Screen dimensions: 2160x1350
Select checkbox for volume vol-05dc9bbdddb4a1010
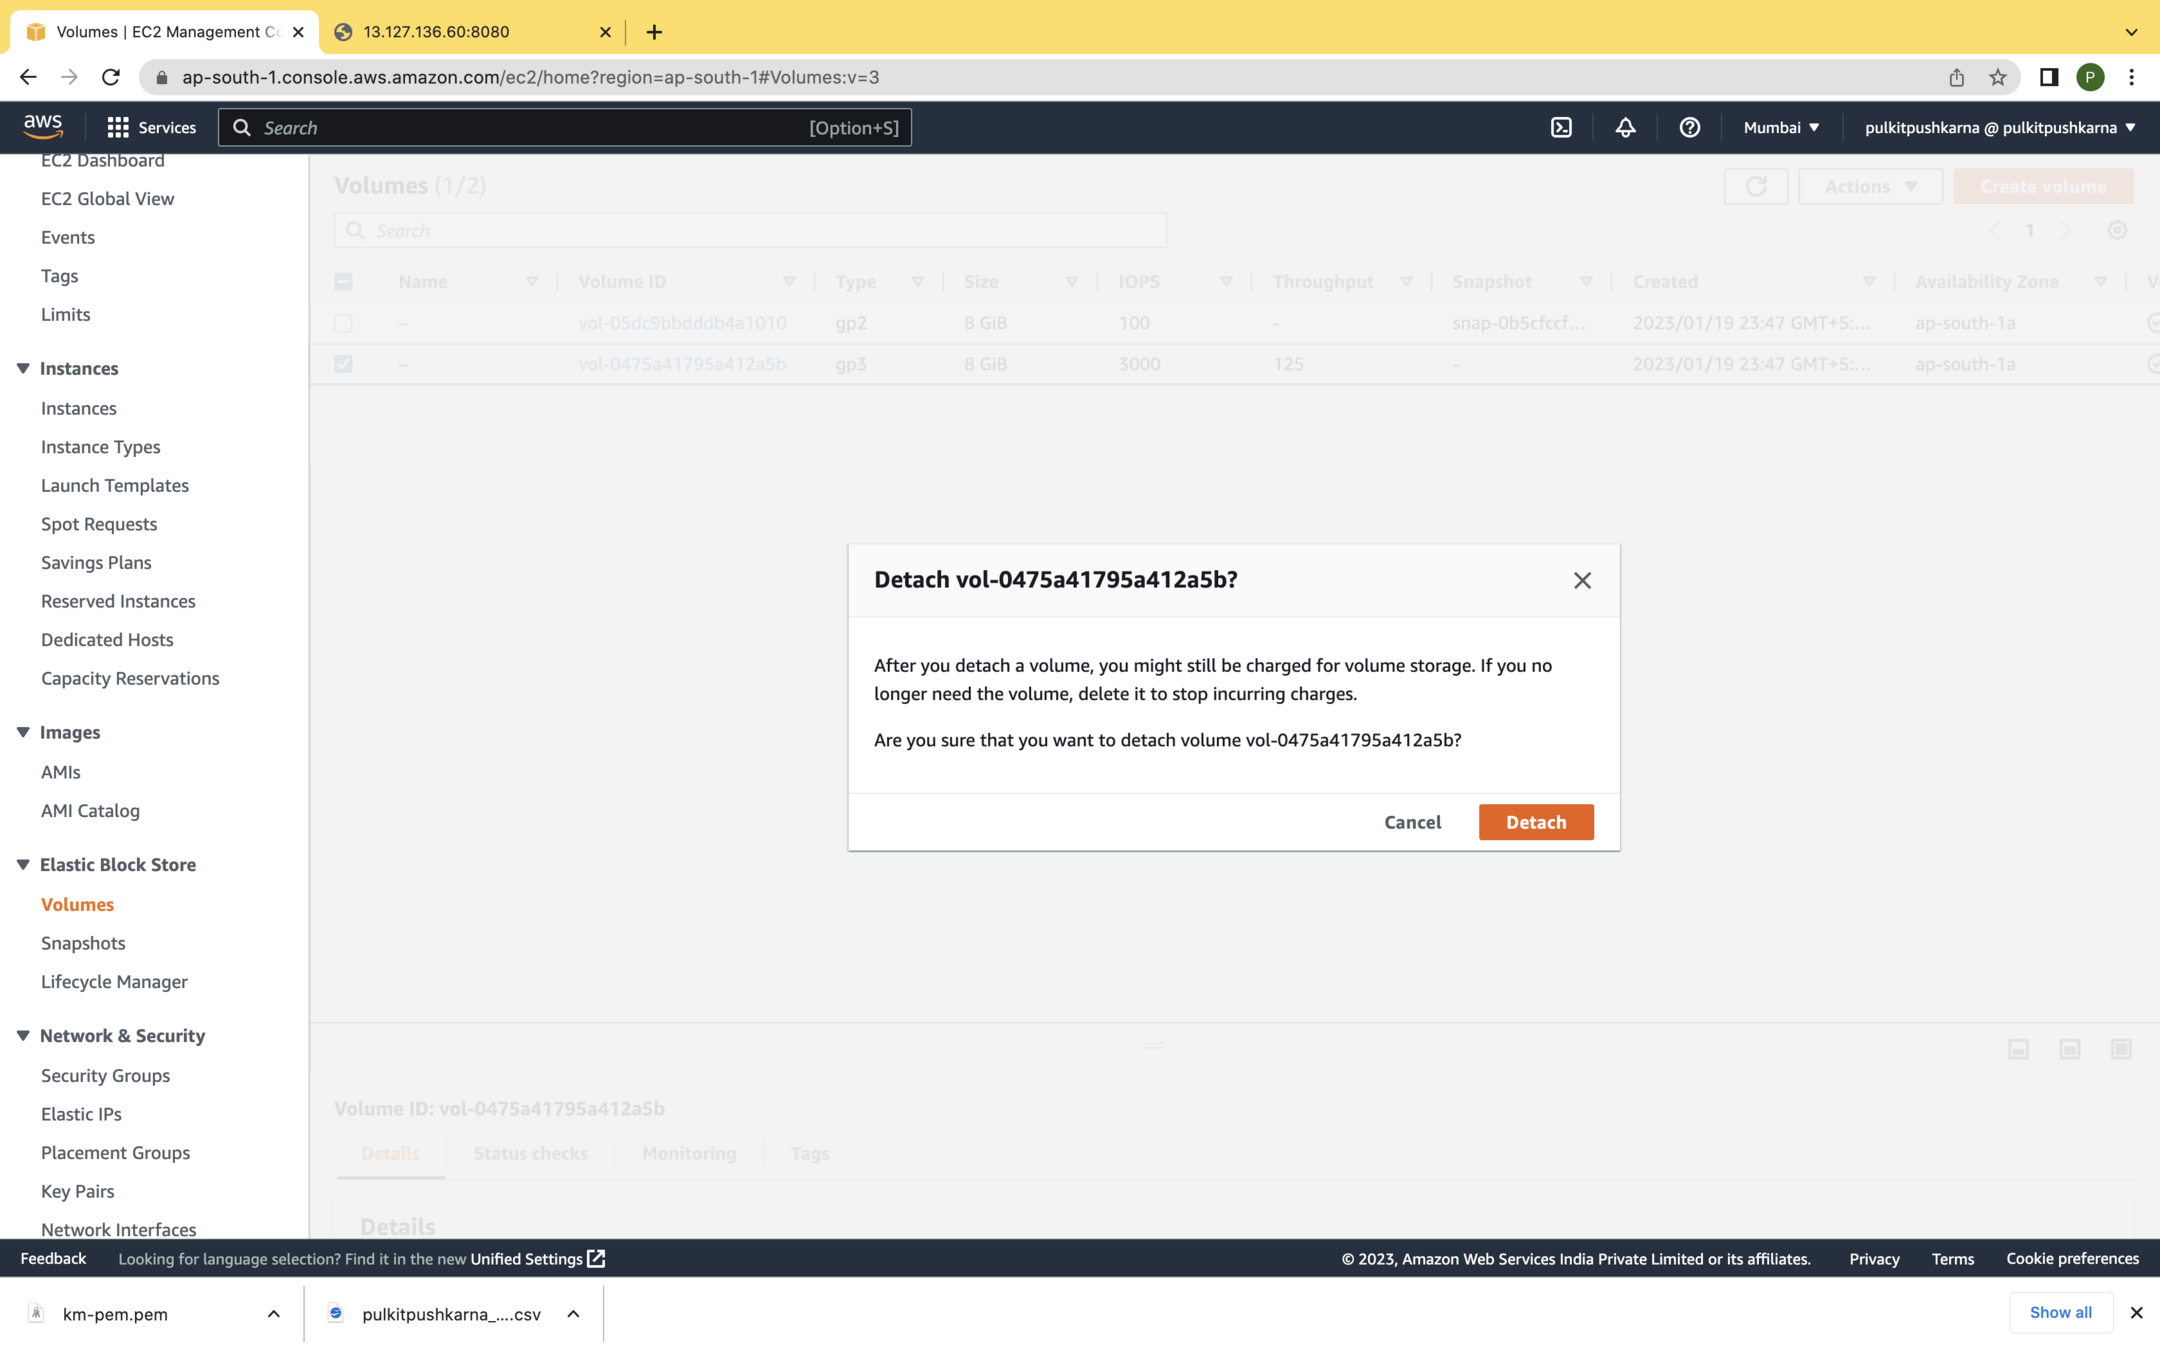[343, 323]
